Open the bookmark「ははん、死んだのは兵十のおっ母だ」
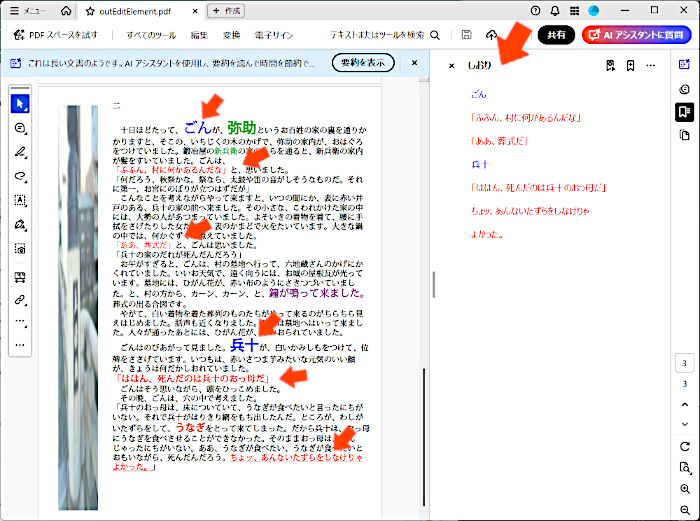The height and width of the screenshot is (521, 700). point(538,188)
